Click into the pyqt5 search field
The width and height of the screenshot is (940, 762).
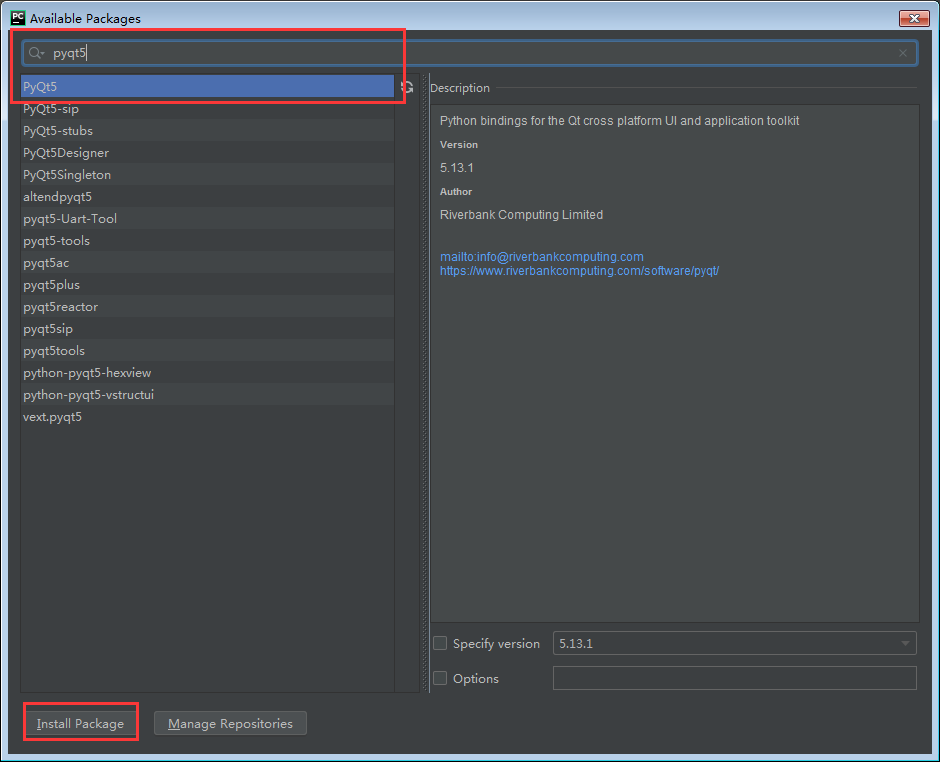point(469,53)
